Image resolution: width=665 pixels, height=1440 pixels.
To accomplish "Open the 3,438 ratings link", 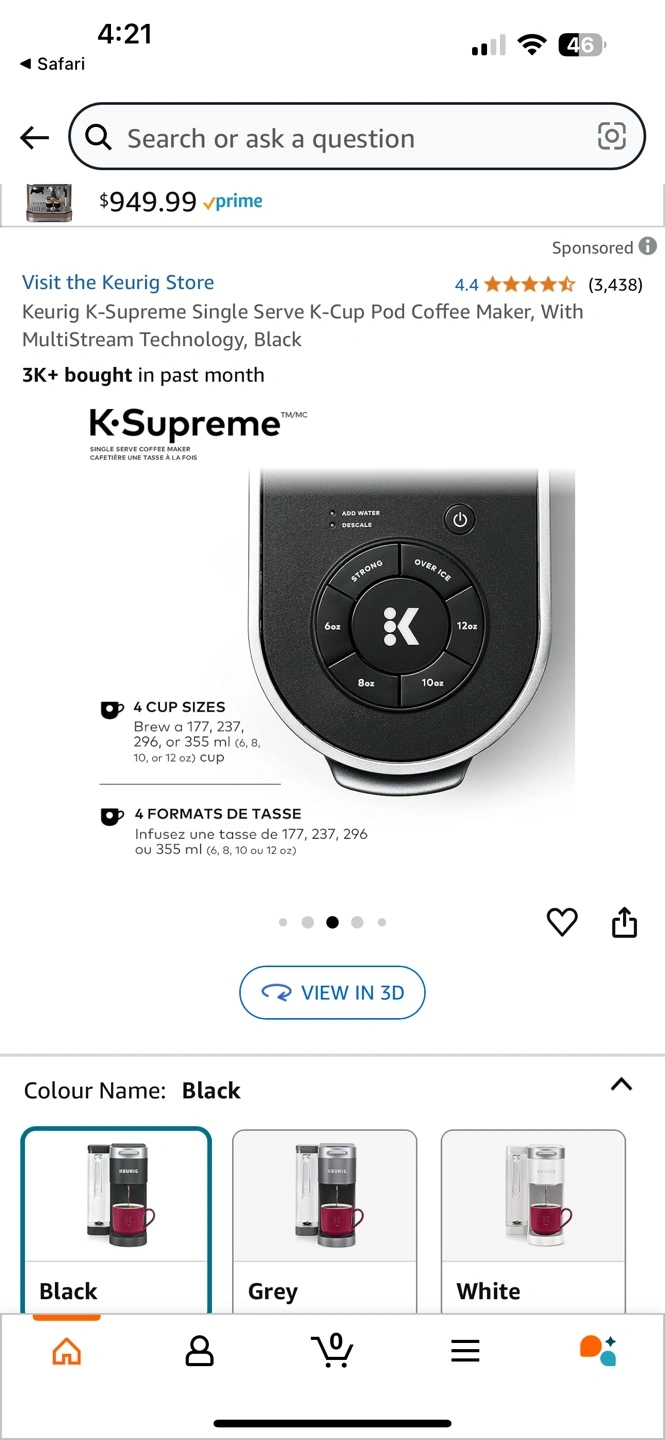I will (615, 284).
